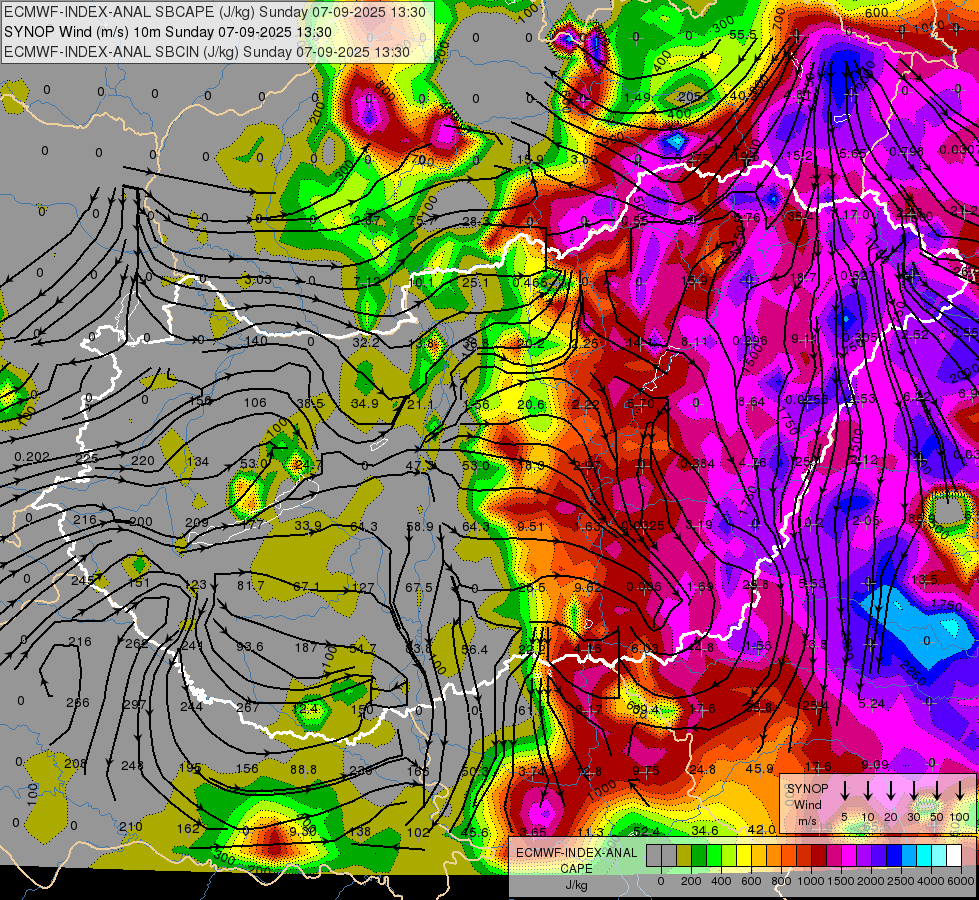The height and width of the screenshot is (900, 979).
Task: Click the map value 33.9
Action: point(308,525)
